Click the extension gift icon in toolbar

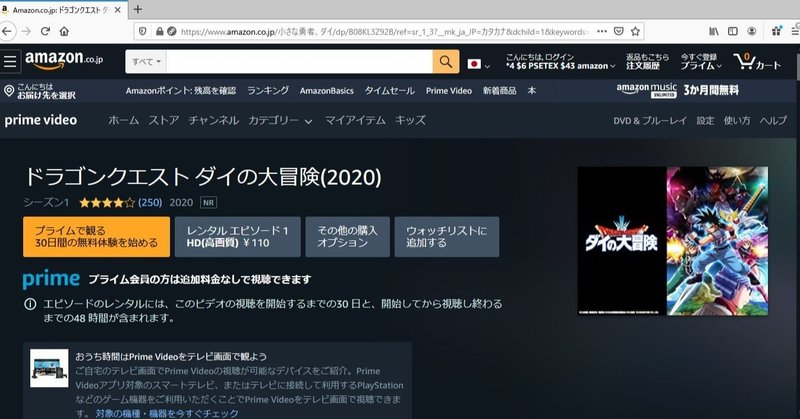click(x=777, y=31)
